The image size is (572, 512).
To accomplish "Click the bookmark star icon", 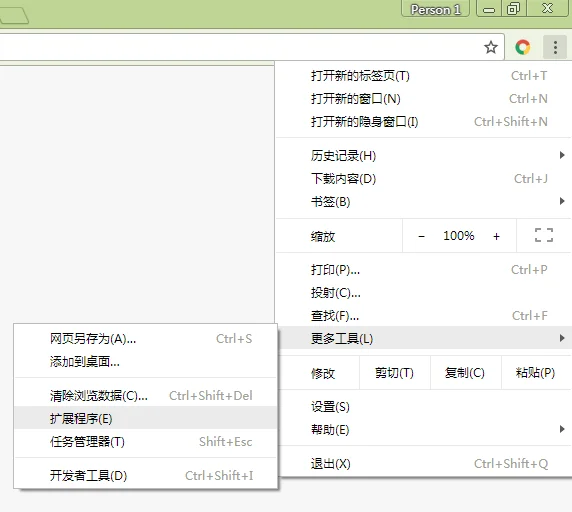I will [491, 47].
